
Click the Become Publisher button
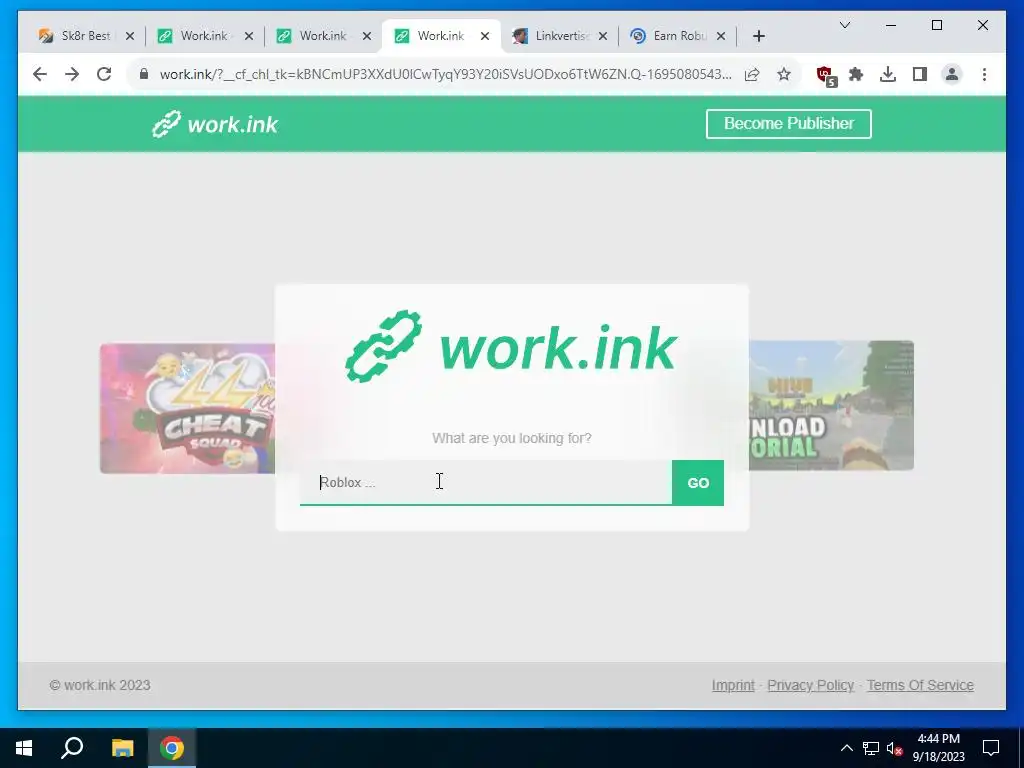pos(788,123)
